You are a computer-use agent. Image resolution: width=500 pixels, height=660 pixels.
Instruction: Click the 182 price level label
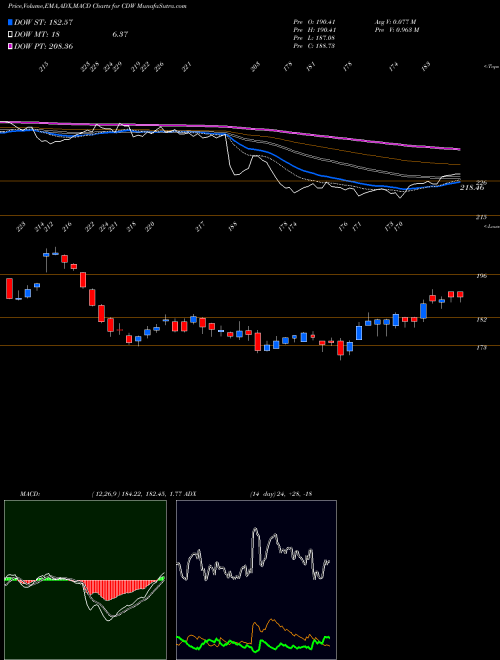(482, 320)
